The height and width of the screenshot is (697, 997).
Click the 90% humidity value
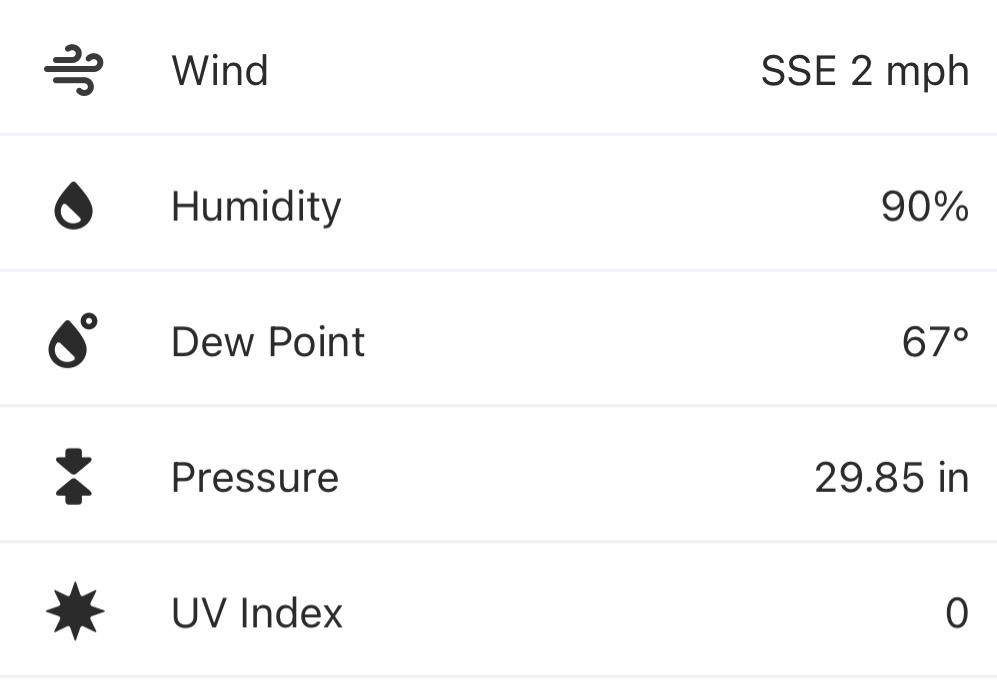pyautogui.click(x=924, y=207)
